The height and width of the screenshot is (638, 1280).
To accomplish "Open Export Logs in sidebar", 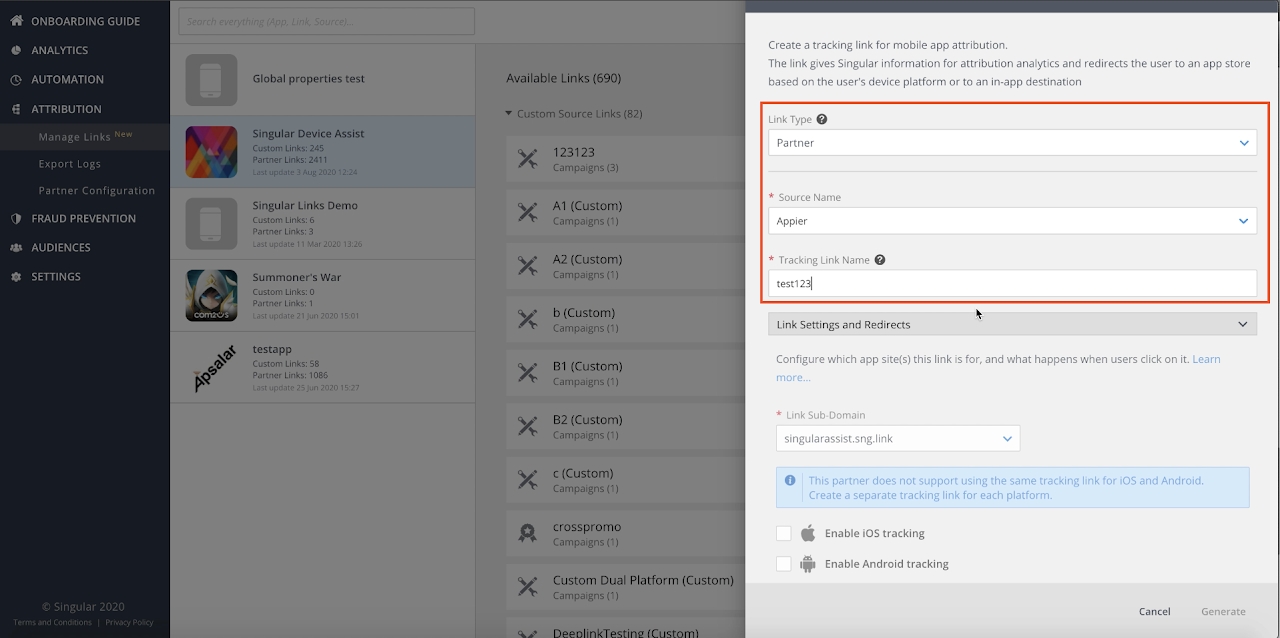I will tap(70, 164).
